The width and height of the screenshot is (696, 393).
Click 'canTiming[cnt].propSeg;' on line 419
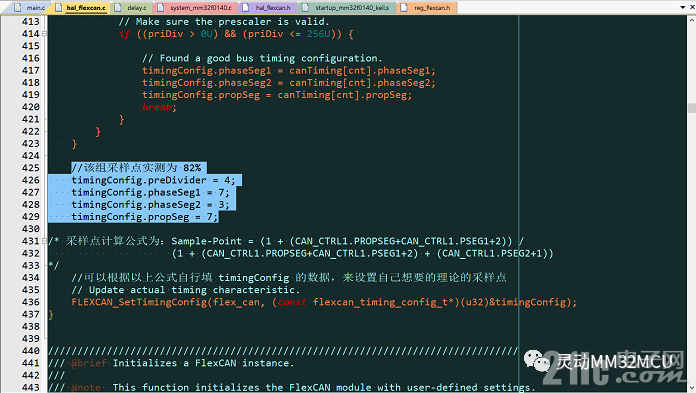345,95
